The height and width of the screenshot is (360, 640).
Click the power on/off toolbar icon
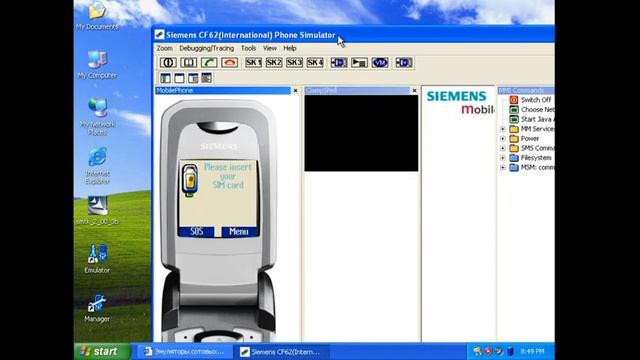(168, 62)
